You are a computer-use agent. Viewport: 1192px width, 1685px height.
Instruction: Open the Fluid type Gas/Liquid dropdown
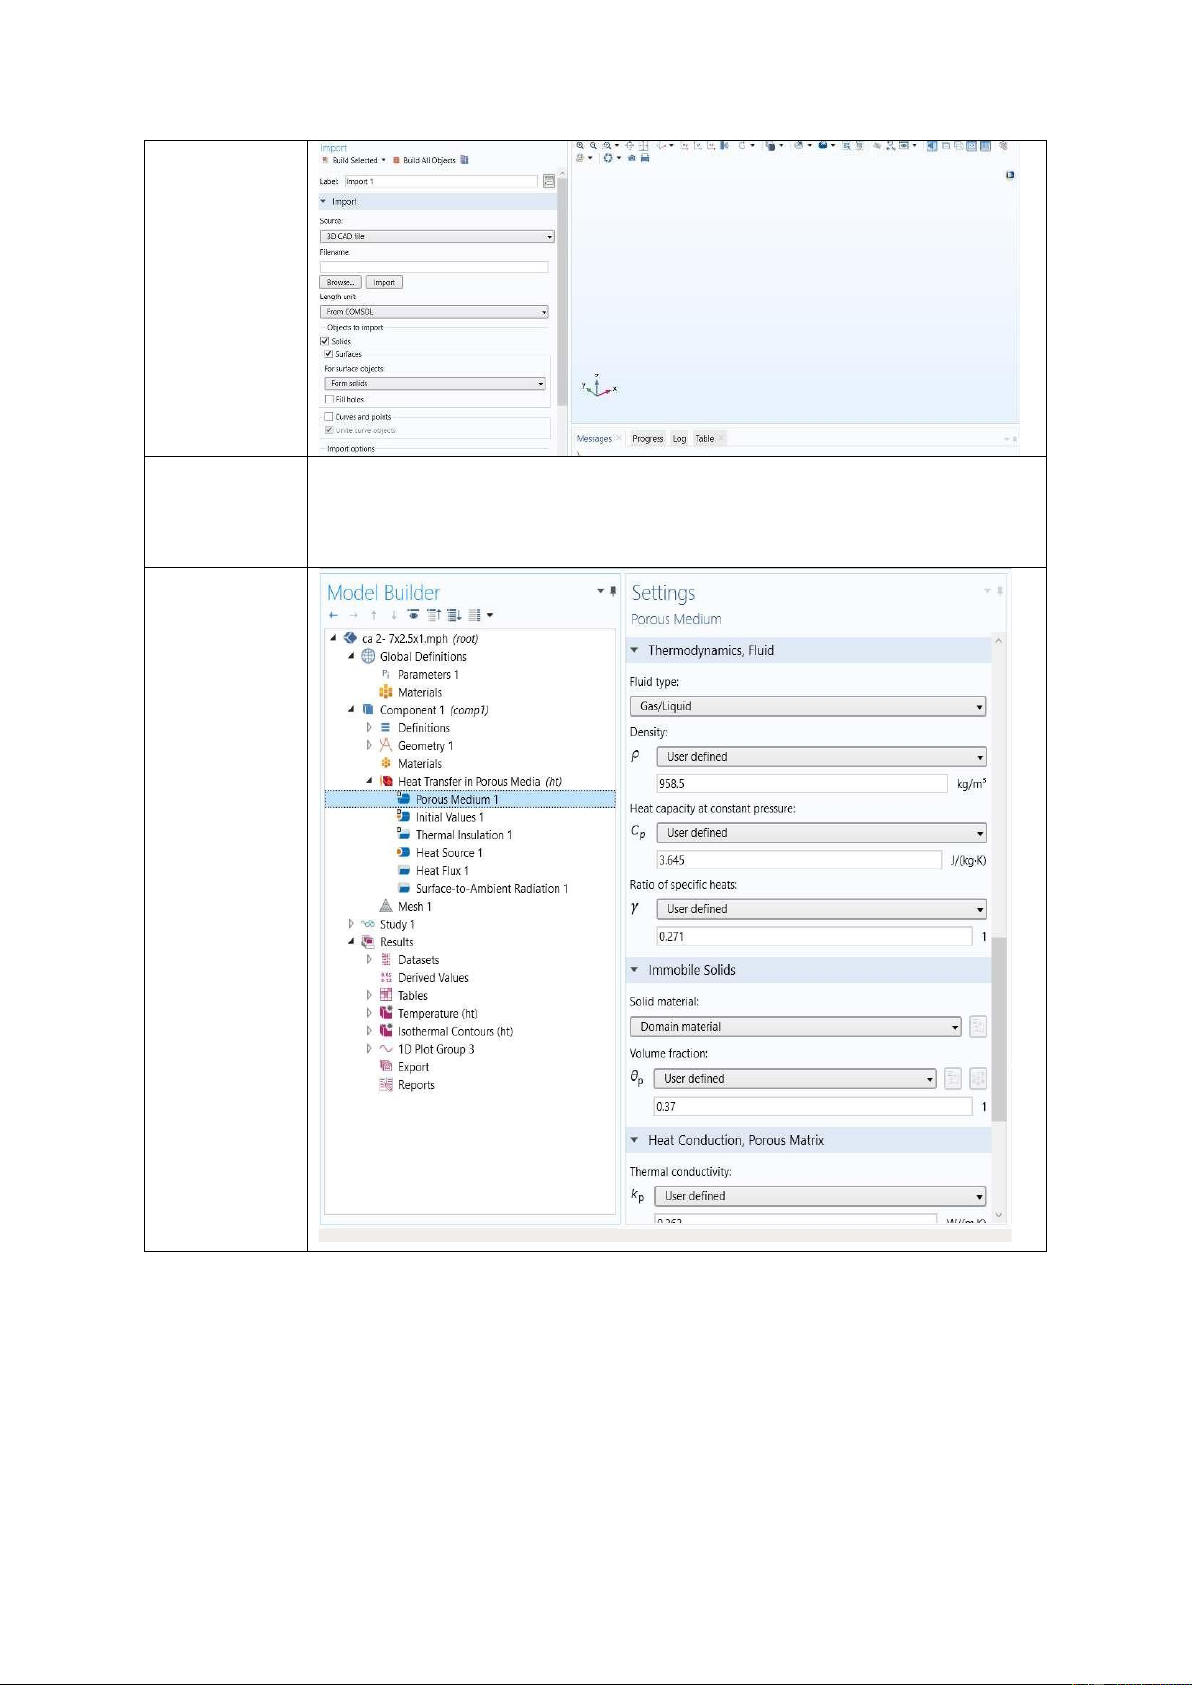click(807, 706)
